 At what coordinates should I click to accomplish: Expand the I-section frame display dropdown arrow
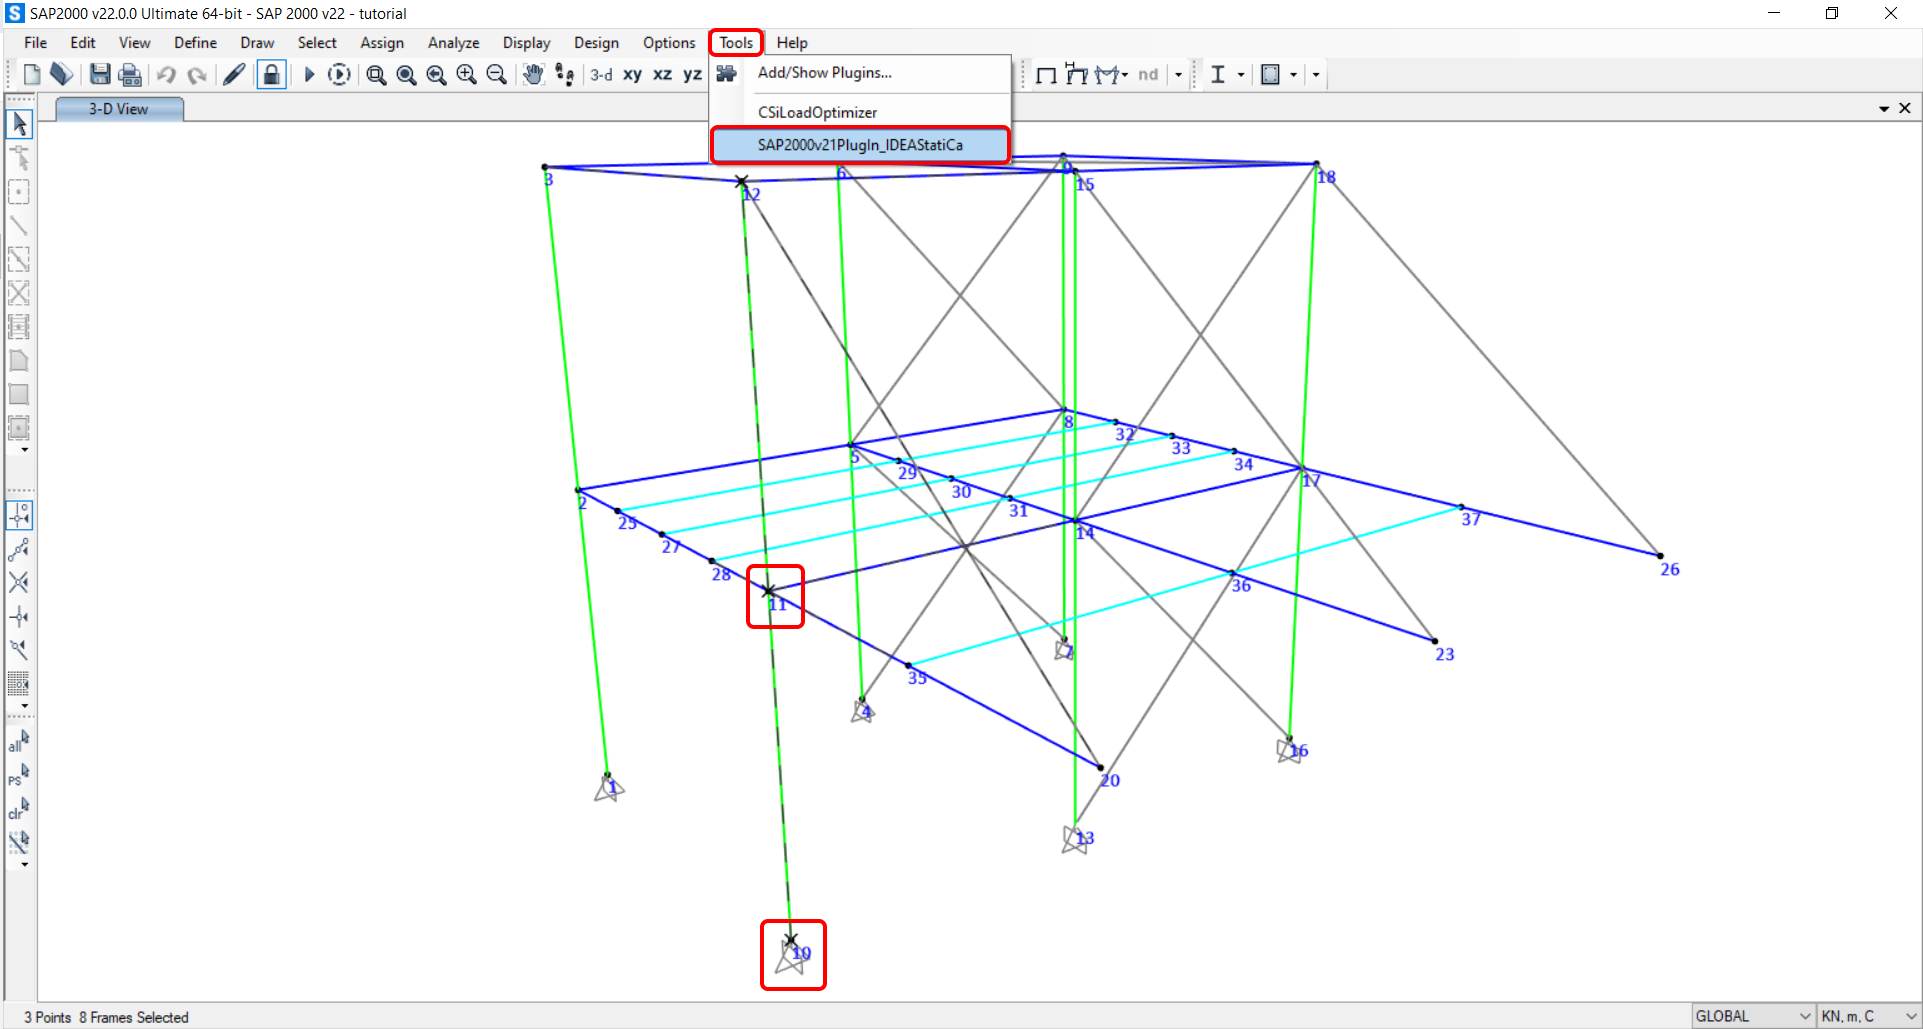click(1241, 75)
